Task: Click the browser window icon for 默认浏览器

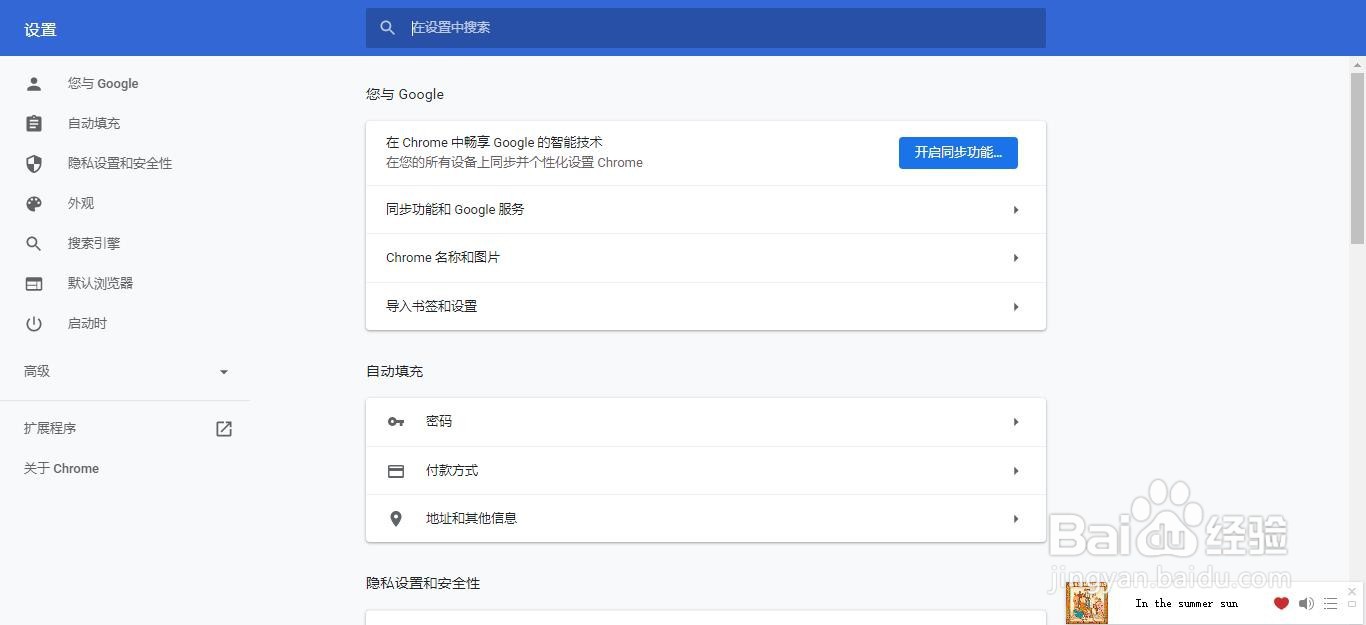Action: click(34, 284)
